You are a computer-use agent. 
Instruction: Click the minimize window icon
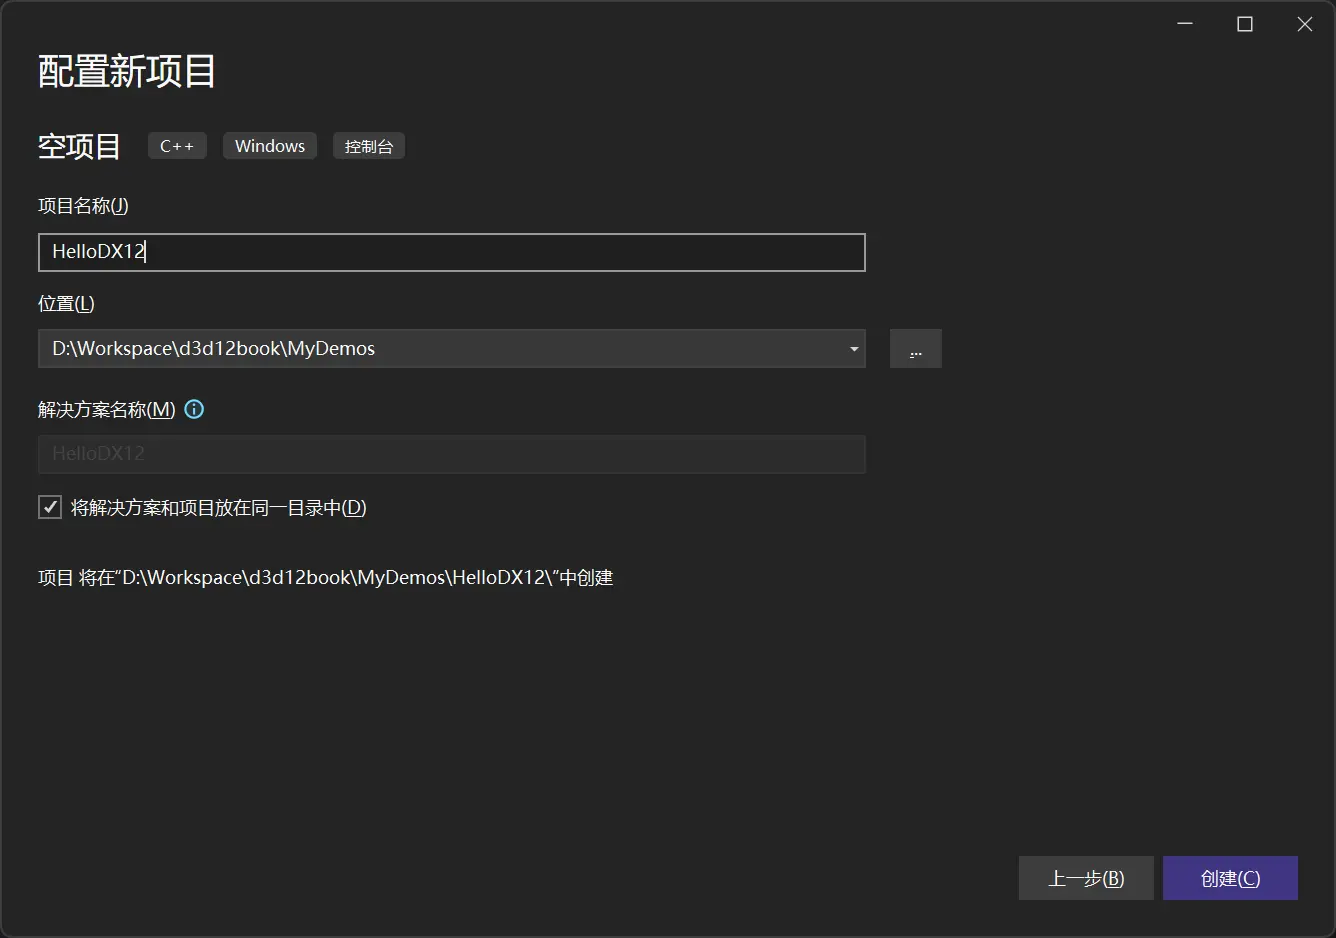click(x=1185, y=23)
